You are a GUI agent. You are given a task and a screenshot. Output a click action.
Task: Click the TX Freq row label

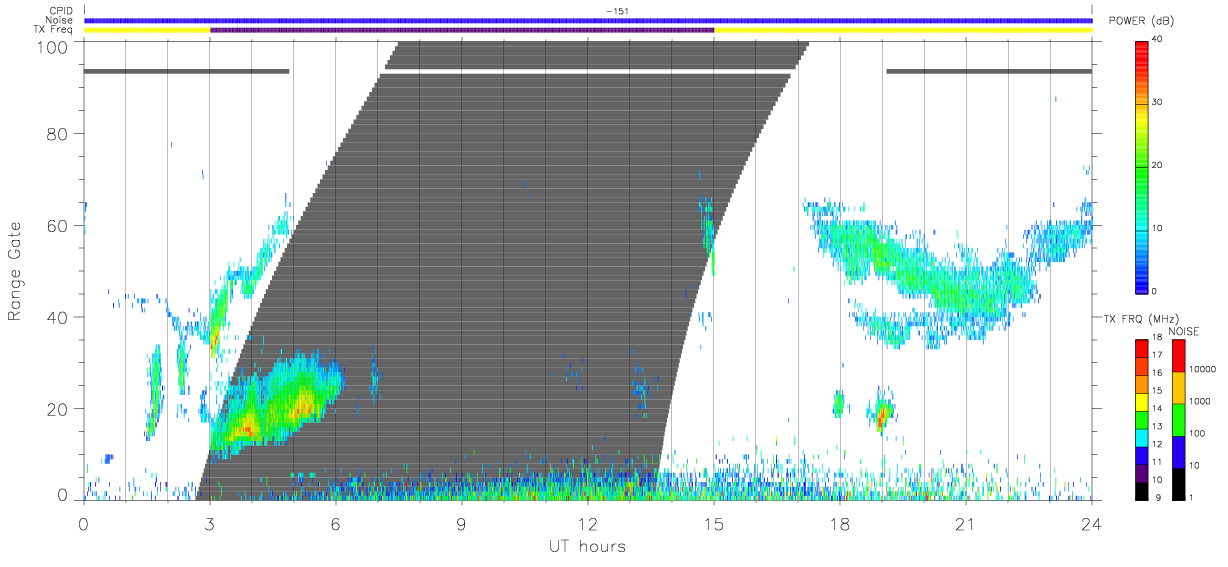coord(54,30)
